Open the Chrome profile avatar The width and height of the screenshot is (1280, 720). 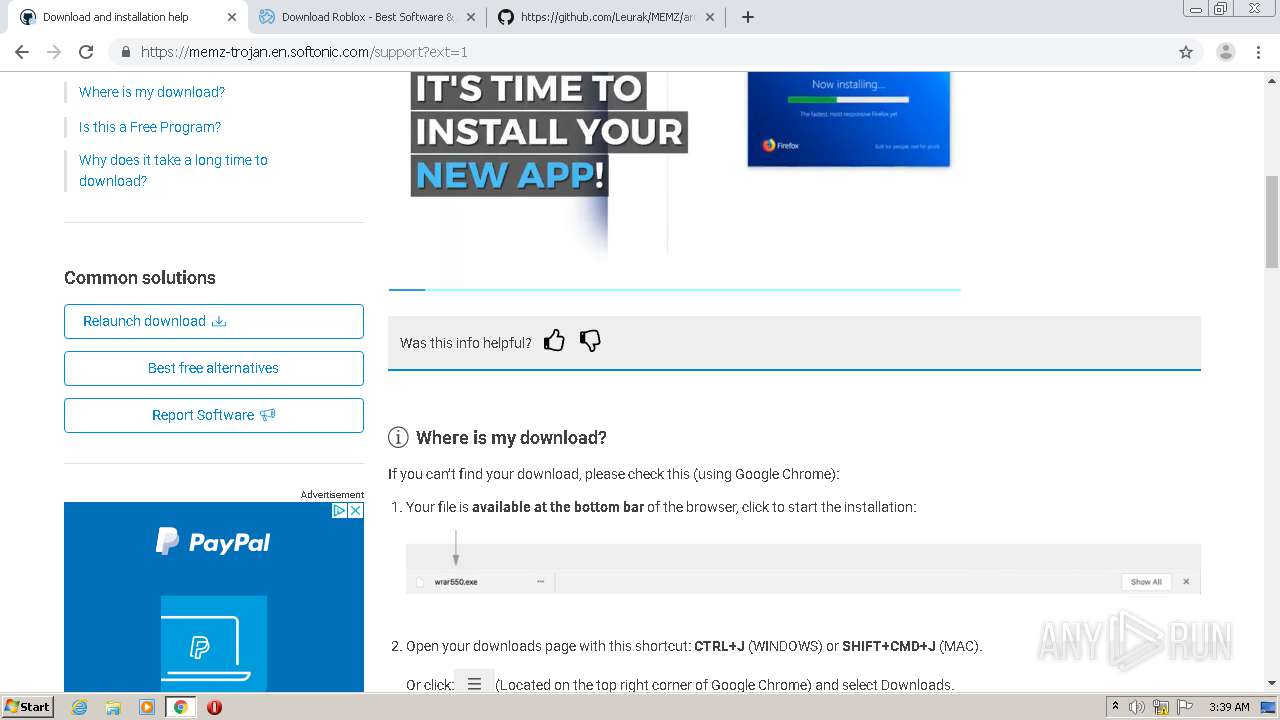click(x=1225, y=52)
